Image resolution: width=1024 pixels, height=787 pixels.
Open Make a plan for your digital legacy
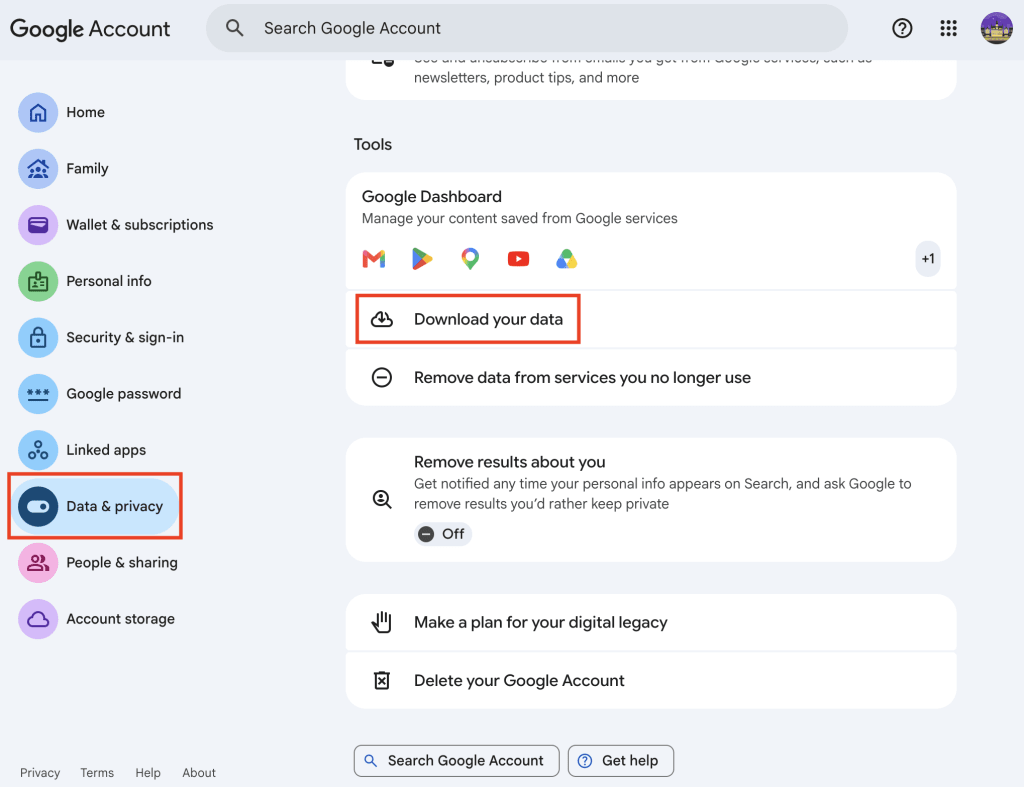(651, 622)
